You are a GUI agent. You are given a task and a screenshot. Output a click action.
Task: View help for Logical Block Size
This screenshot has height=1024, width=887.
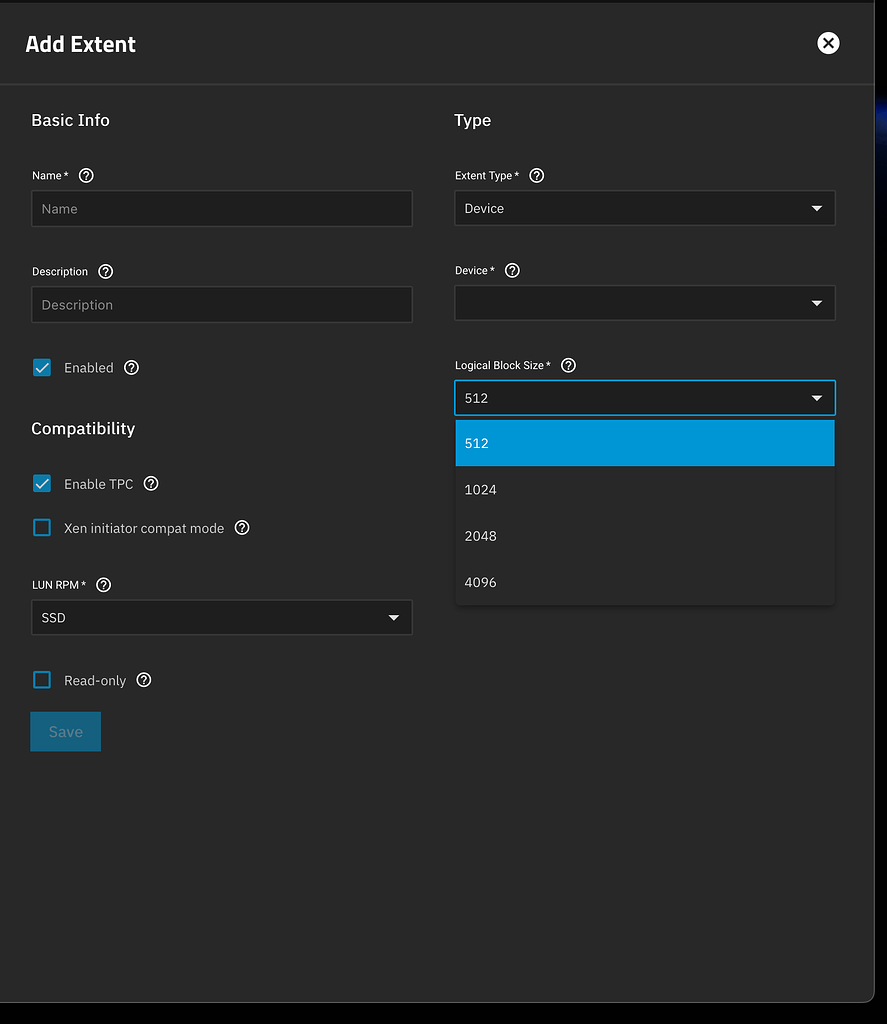(568, 365)
